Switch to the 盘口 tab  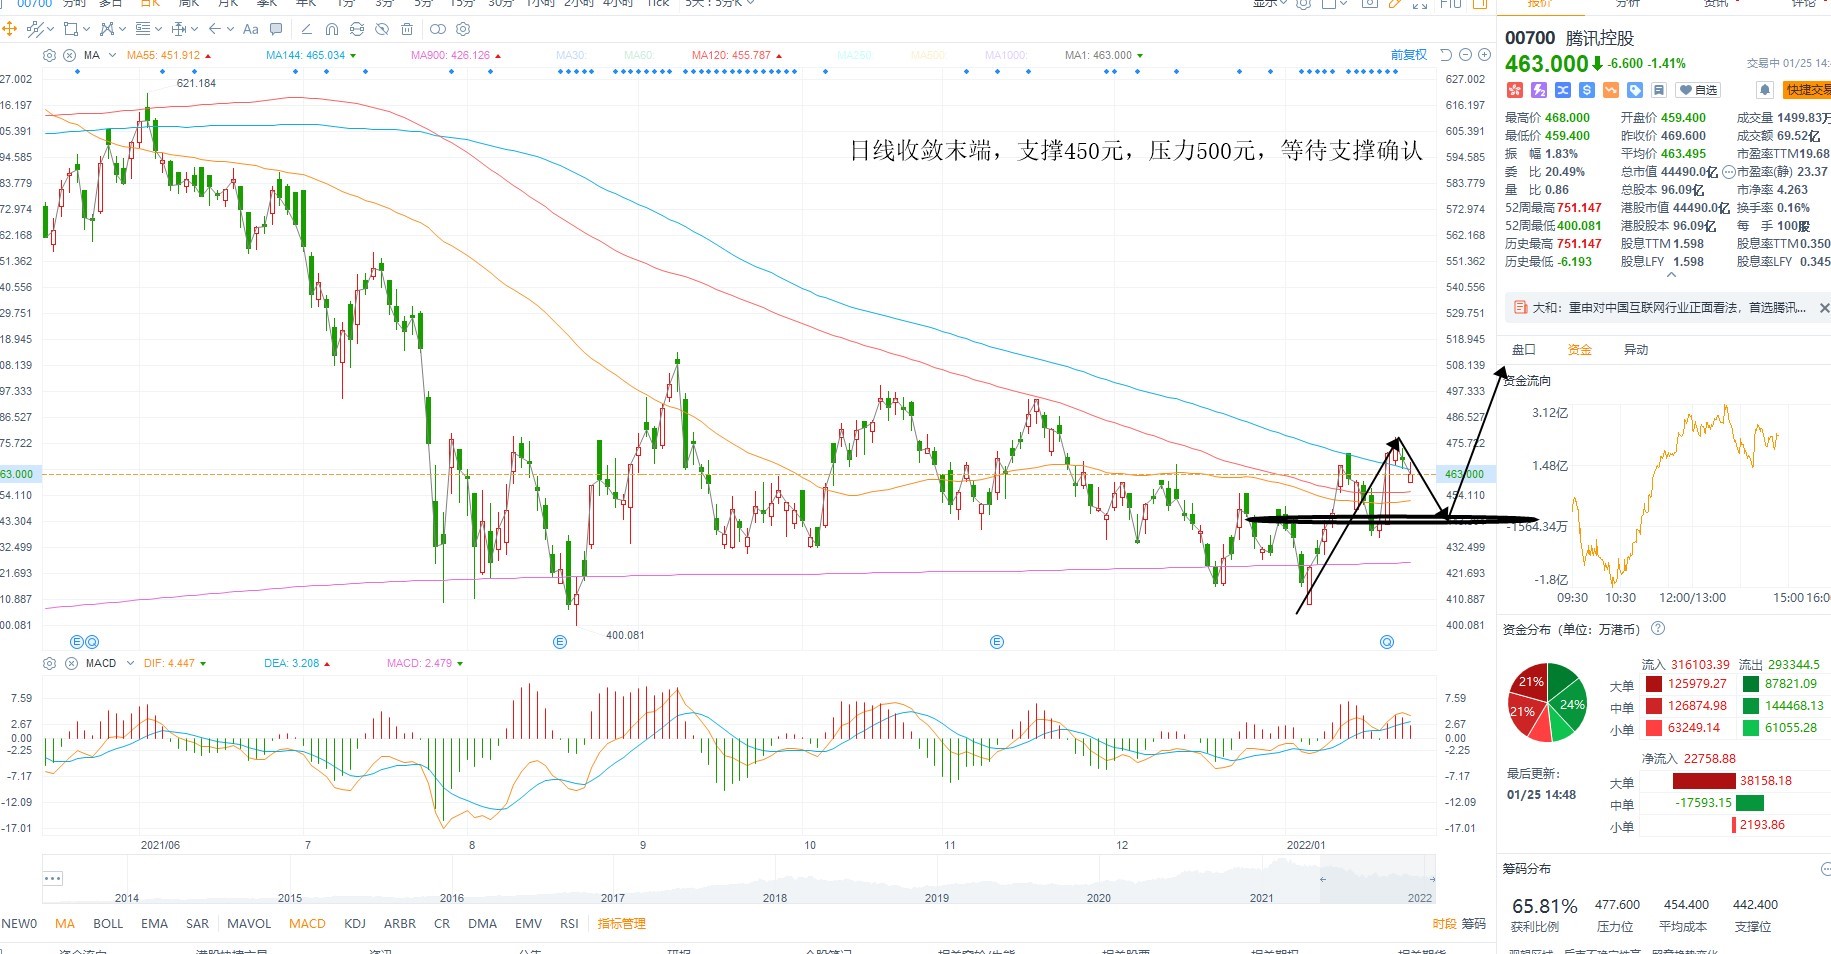[1523, 349]
